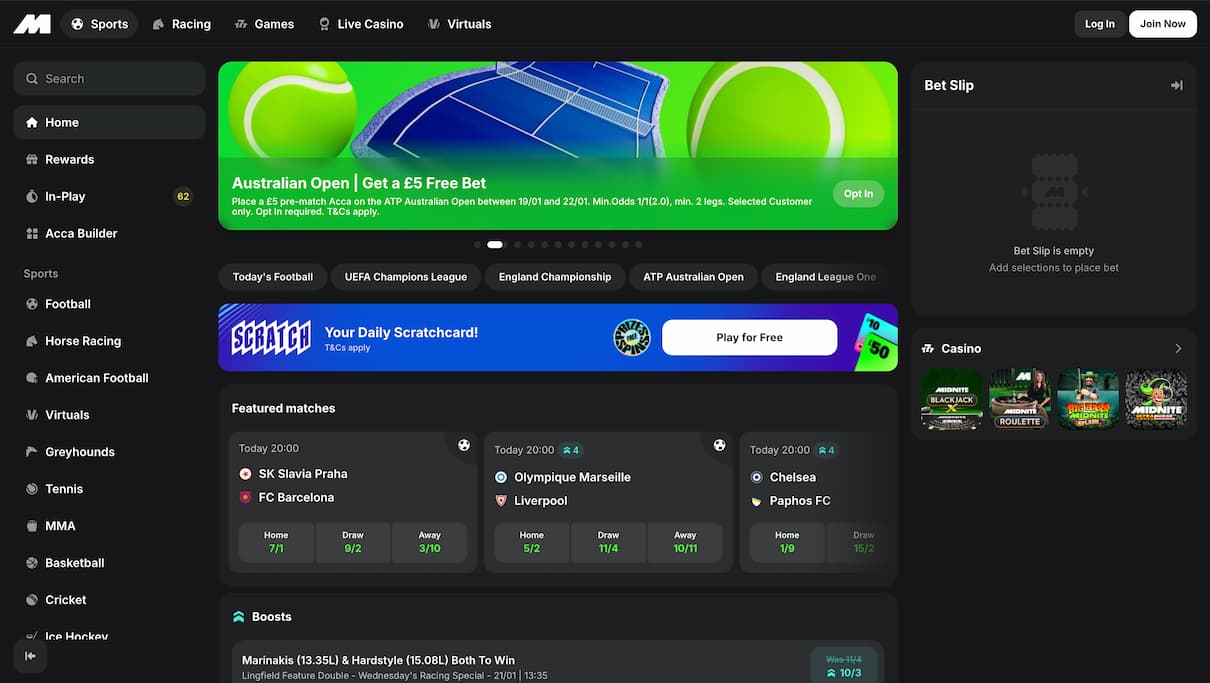Viewport: 1210px width, 683px height.
Task: Select the Draw 11/4 odds for Marseille vs Liverpool
Action: [608, 541]
